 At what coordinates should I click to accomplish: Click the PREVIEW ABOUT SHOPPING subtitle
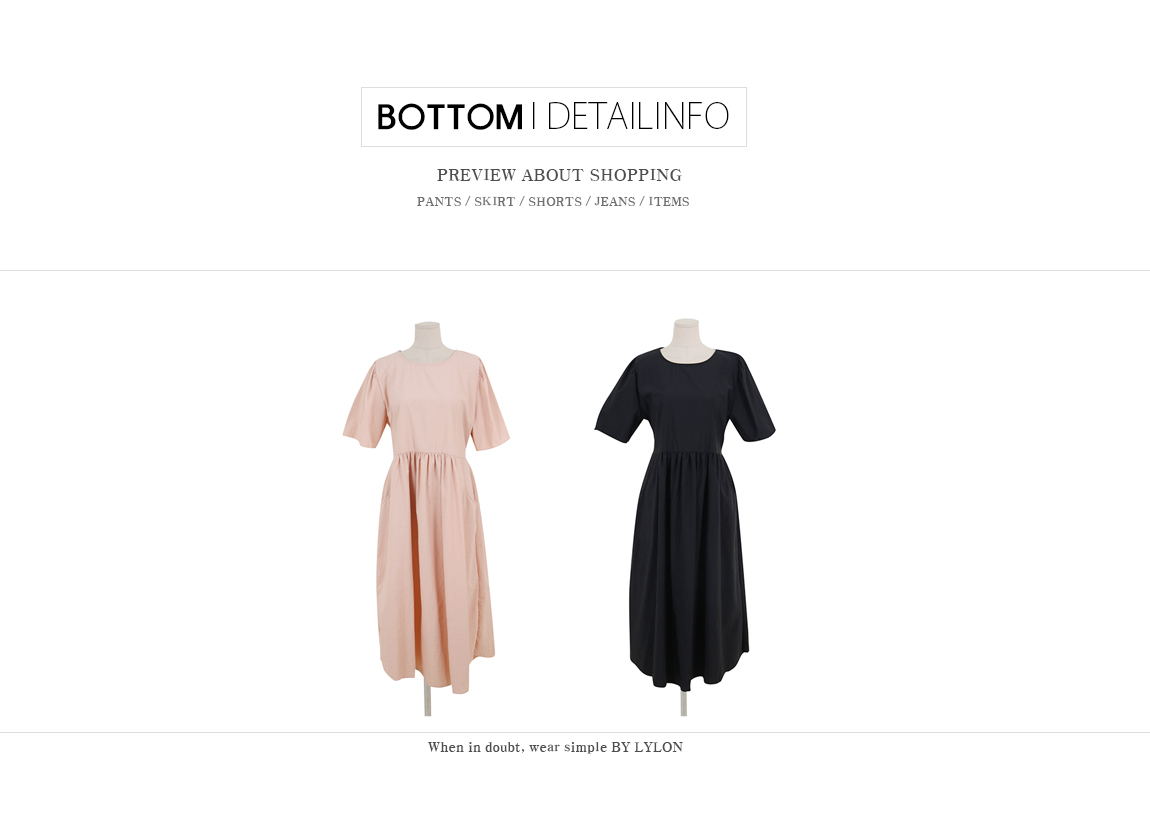560,175
